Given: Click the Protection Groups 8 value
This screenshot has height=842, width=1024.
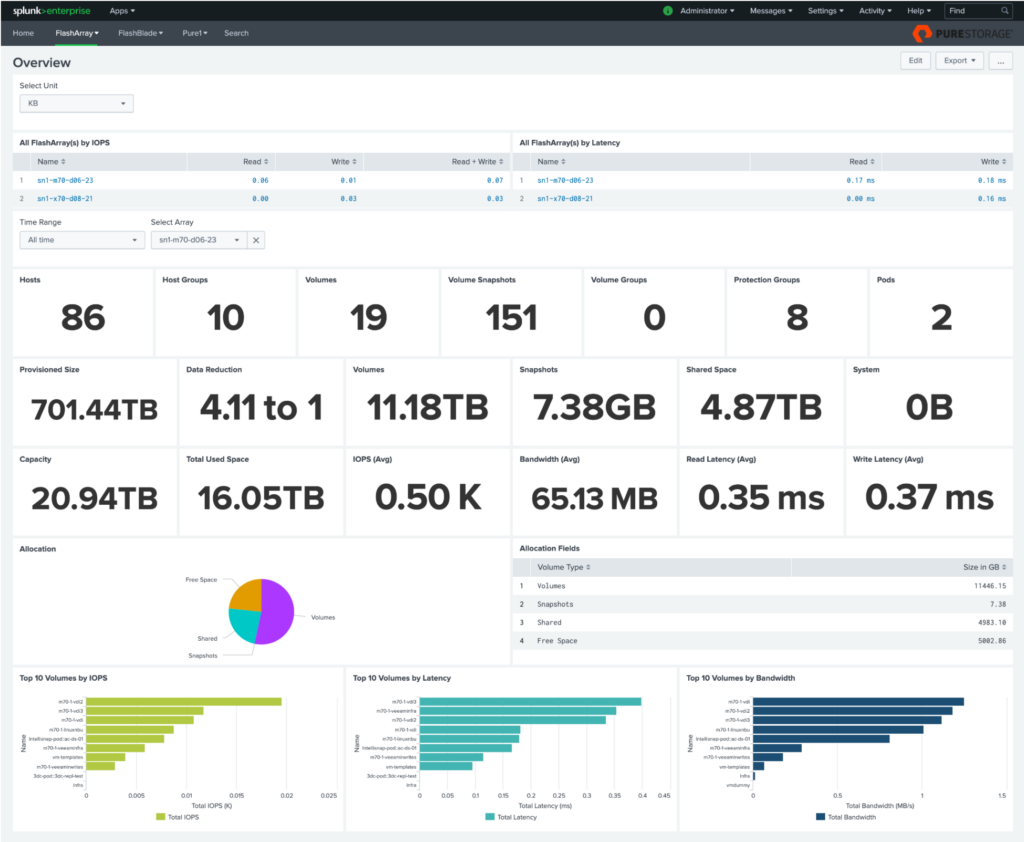Looking at the screenshot, I should [797, 318].
